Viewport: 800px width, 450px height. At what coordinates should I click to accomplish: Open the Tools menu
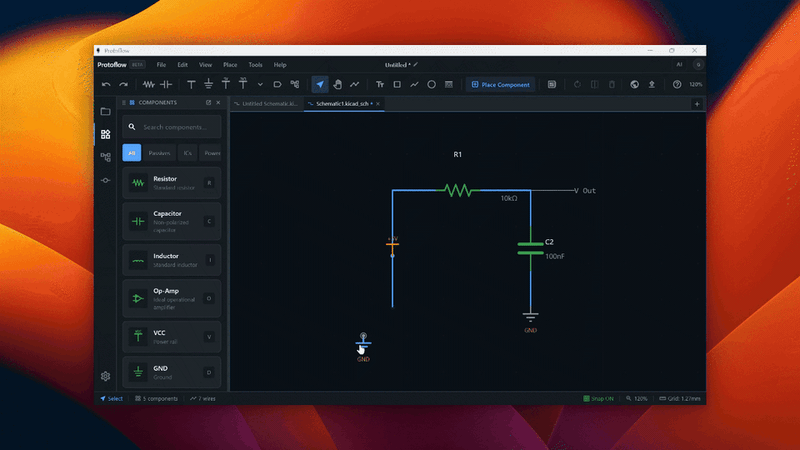(255, 65)
